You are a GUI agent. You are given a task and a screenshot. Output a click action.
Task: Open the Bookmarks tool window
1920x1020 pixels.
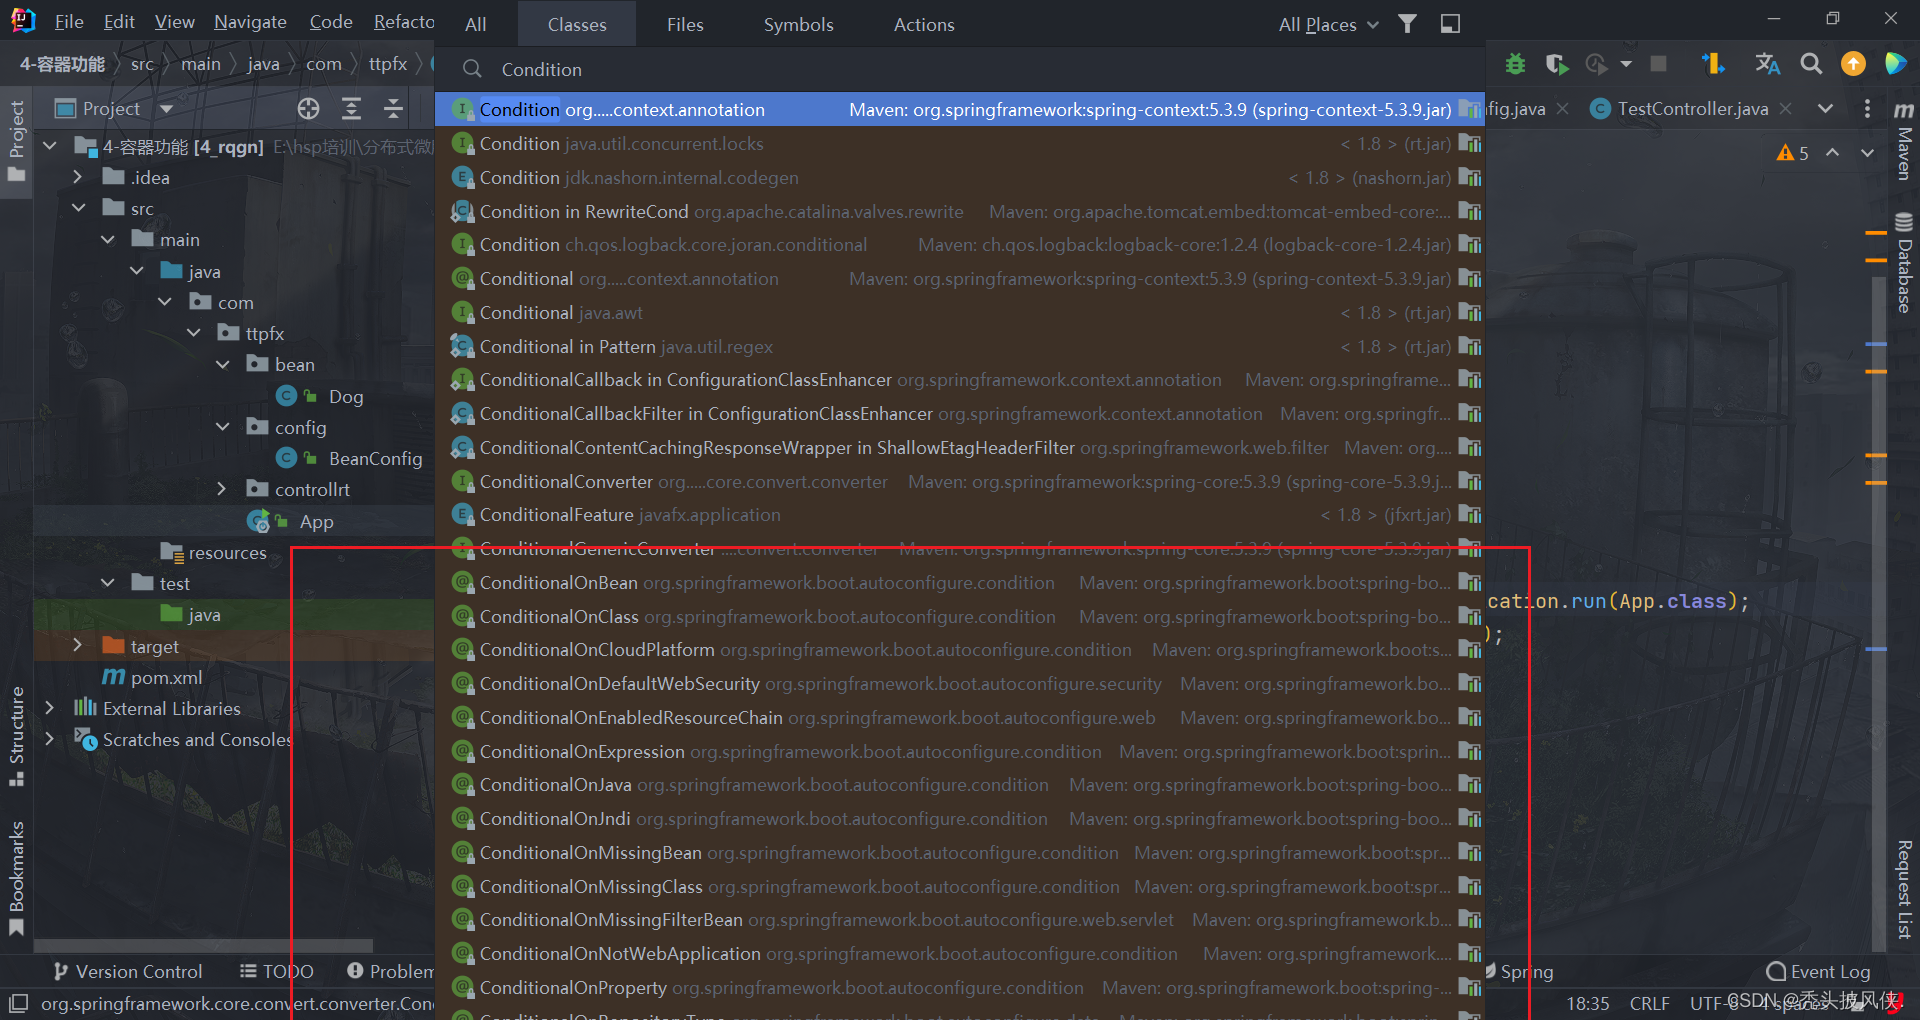[x=16, y=878]
